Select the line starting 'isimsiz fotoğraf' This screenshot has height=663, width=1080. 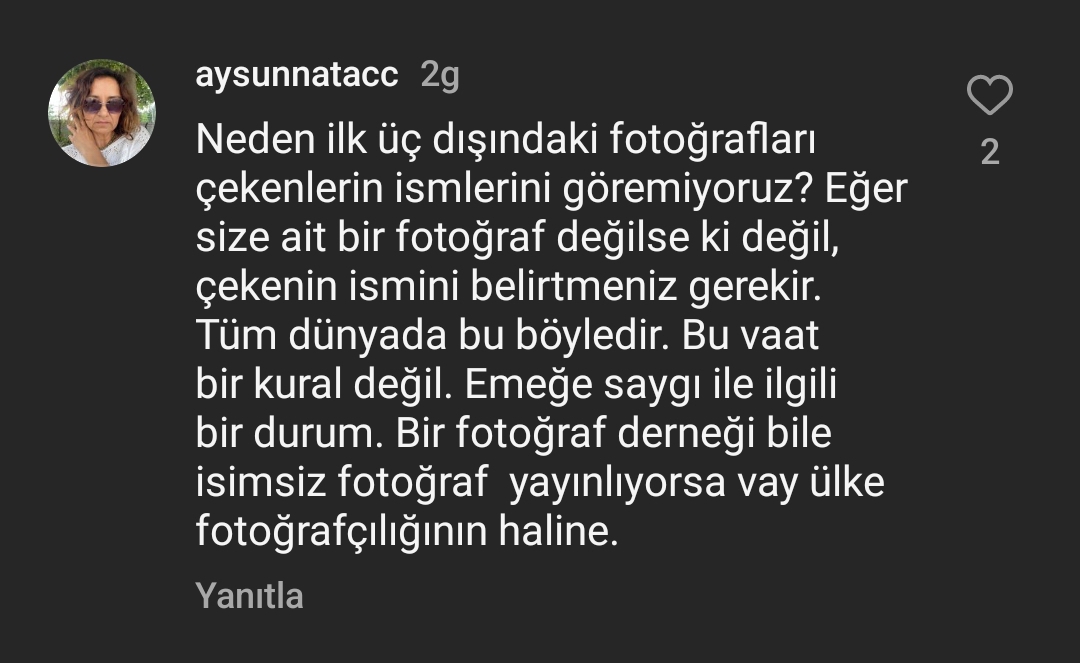540,482
